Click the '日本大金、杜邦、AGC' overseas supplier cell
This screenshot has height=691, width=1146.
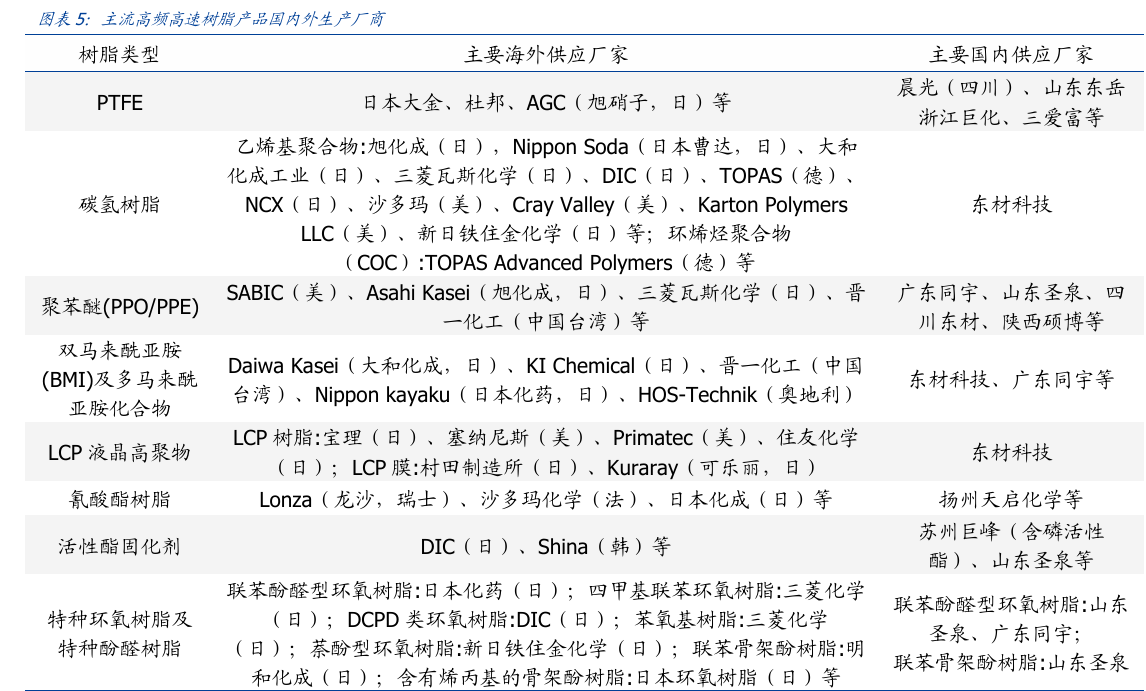point(546,102)
